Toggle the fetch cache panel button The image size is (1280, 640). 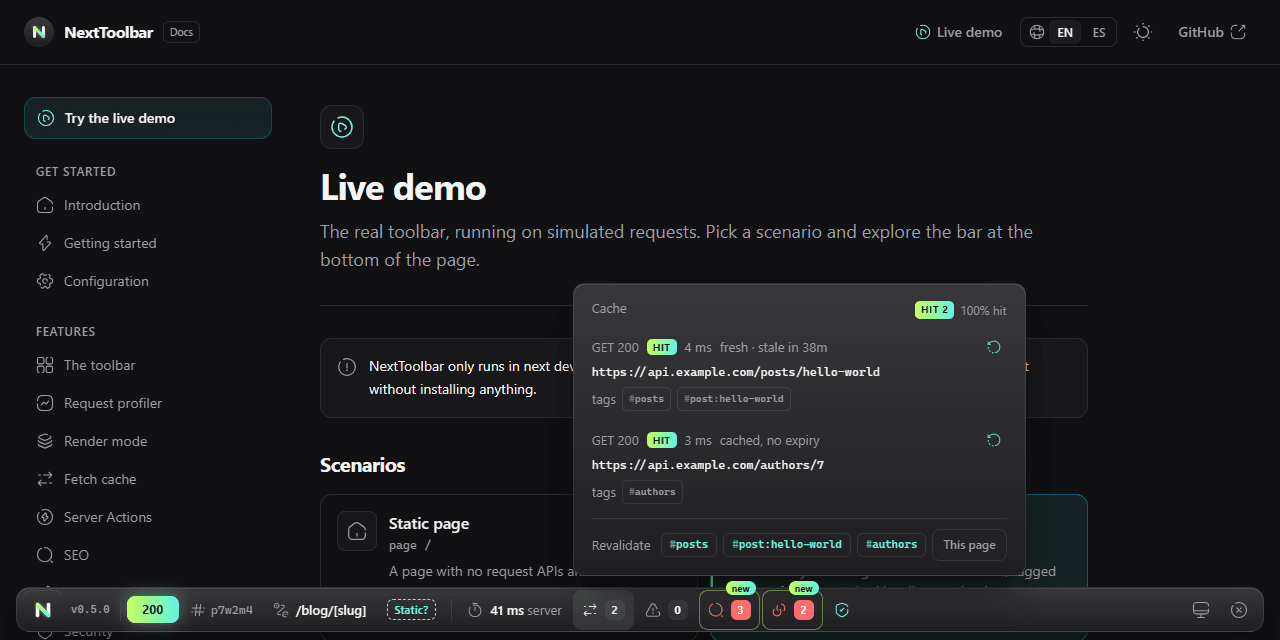click(603, 610)
